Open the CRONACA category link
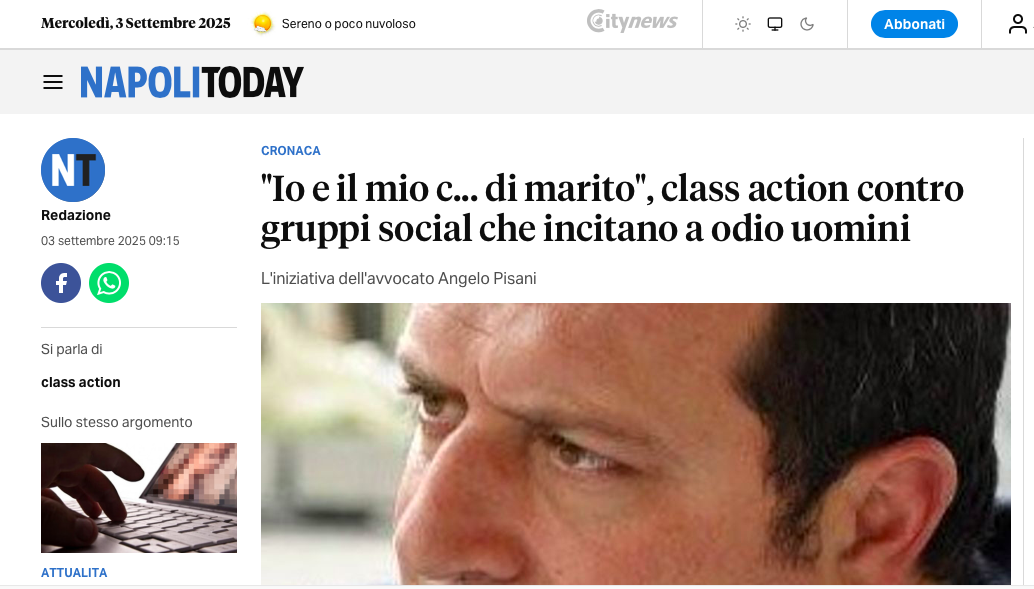The image size is (1034, 589). (x=291, y=150)
